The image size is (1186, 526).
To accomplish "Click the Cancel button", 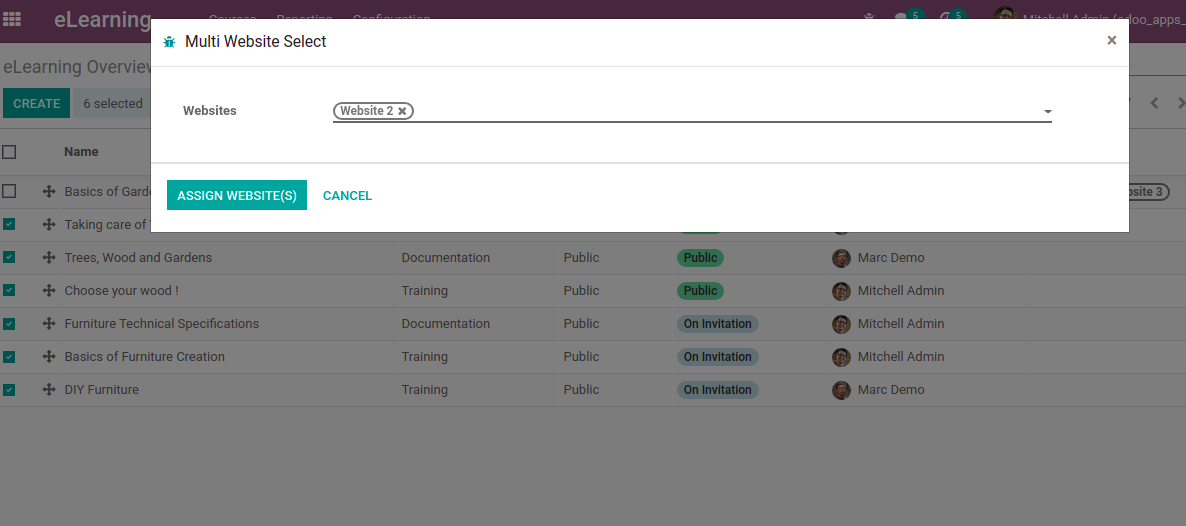I will coord(347,196).
